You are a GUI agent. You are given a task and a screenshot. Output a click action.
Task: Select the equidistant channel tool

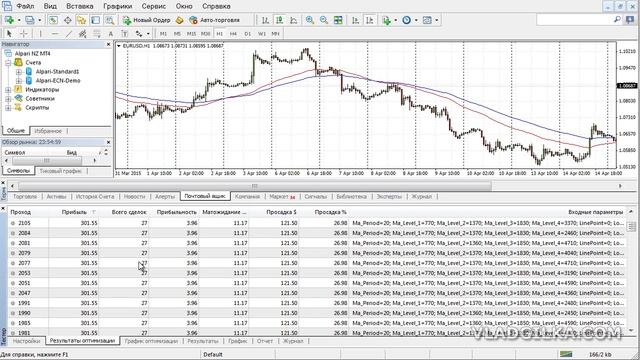coord(82,34)
